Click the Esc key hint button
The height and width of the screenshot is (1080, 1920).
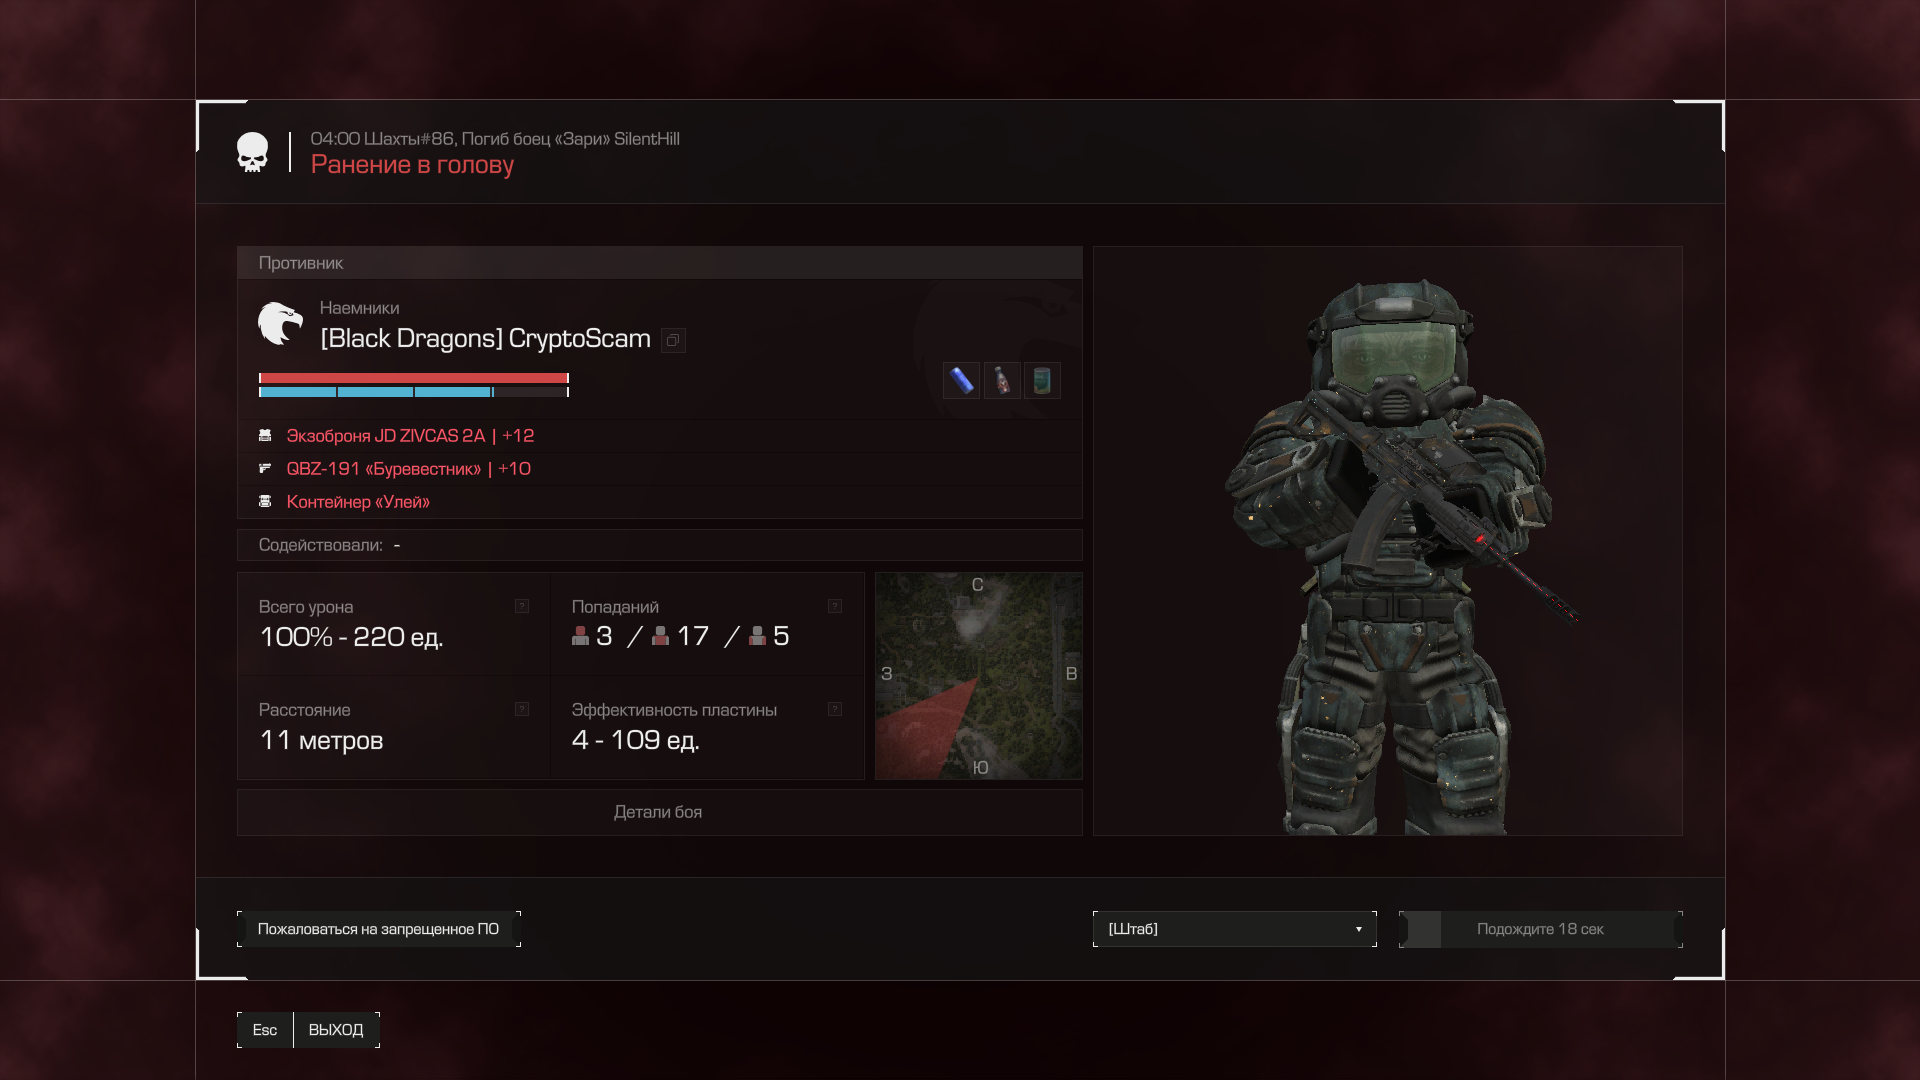[265, 1030]
